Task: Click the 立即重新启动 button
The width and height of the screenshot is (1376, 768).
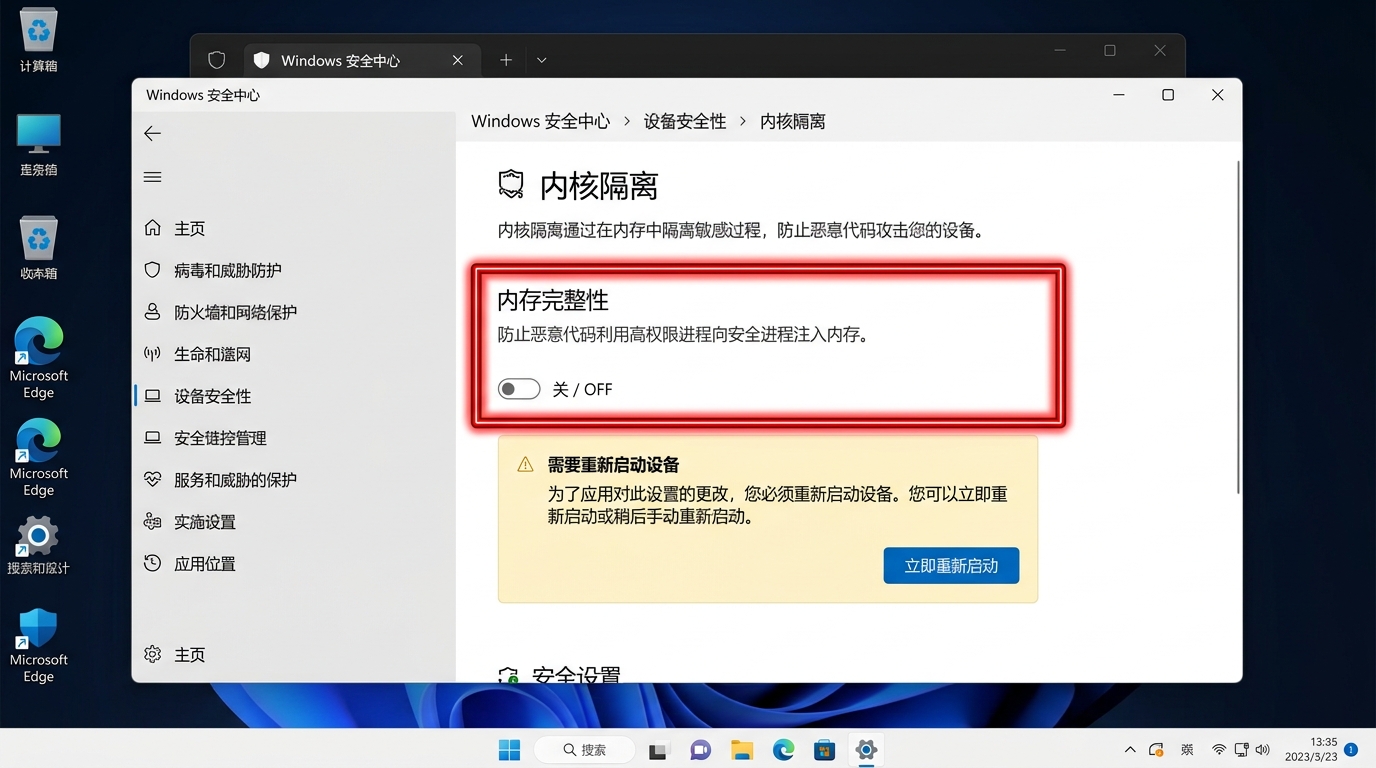Action: coord(951,566)
